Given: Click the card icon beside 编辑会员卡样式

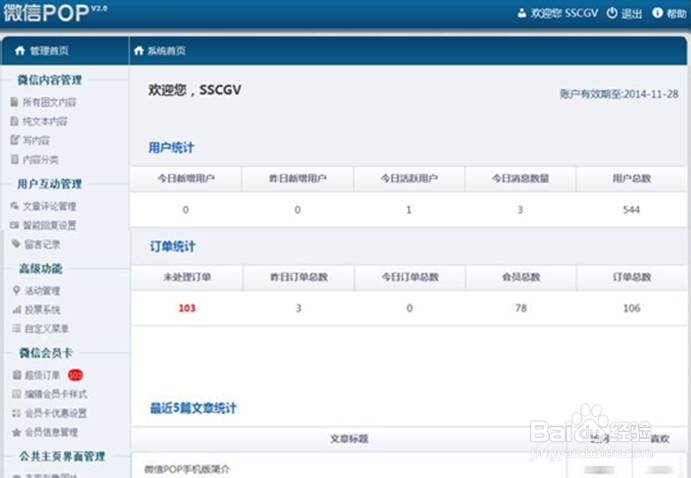Looking at the screenshot, I should pos(16,394).
